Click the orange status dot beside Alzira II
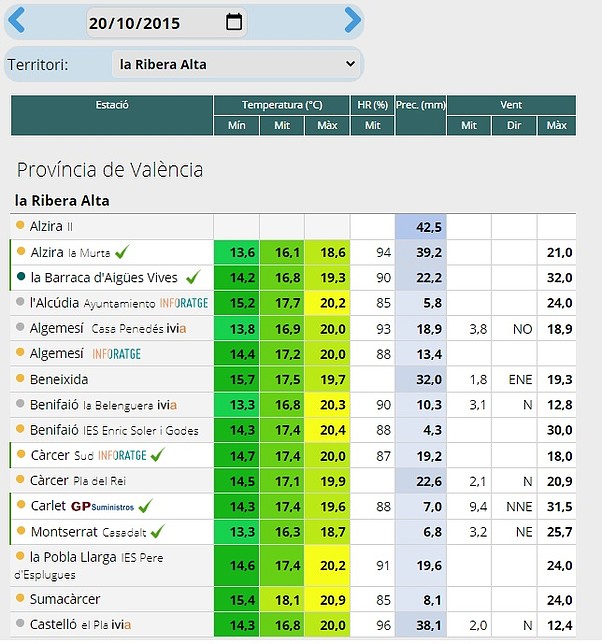The image size is (602, 644). pyautogui.click(x=20, y=225)
